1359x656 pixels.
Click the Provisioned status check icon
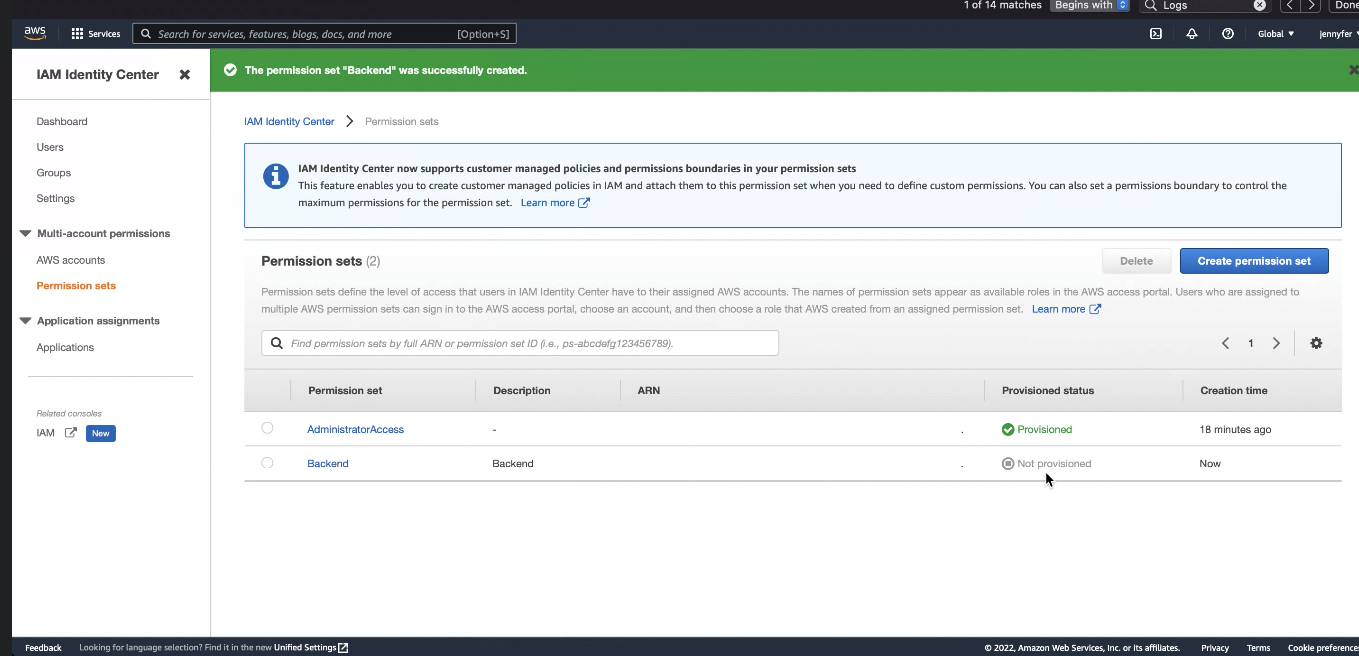pos(1008,430)
